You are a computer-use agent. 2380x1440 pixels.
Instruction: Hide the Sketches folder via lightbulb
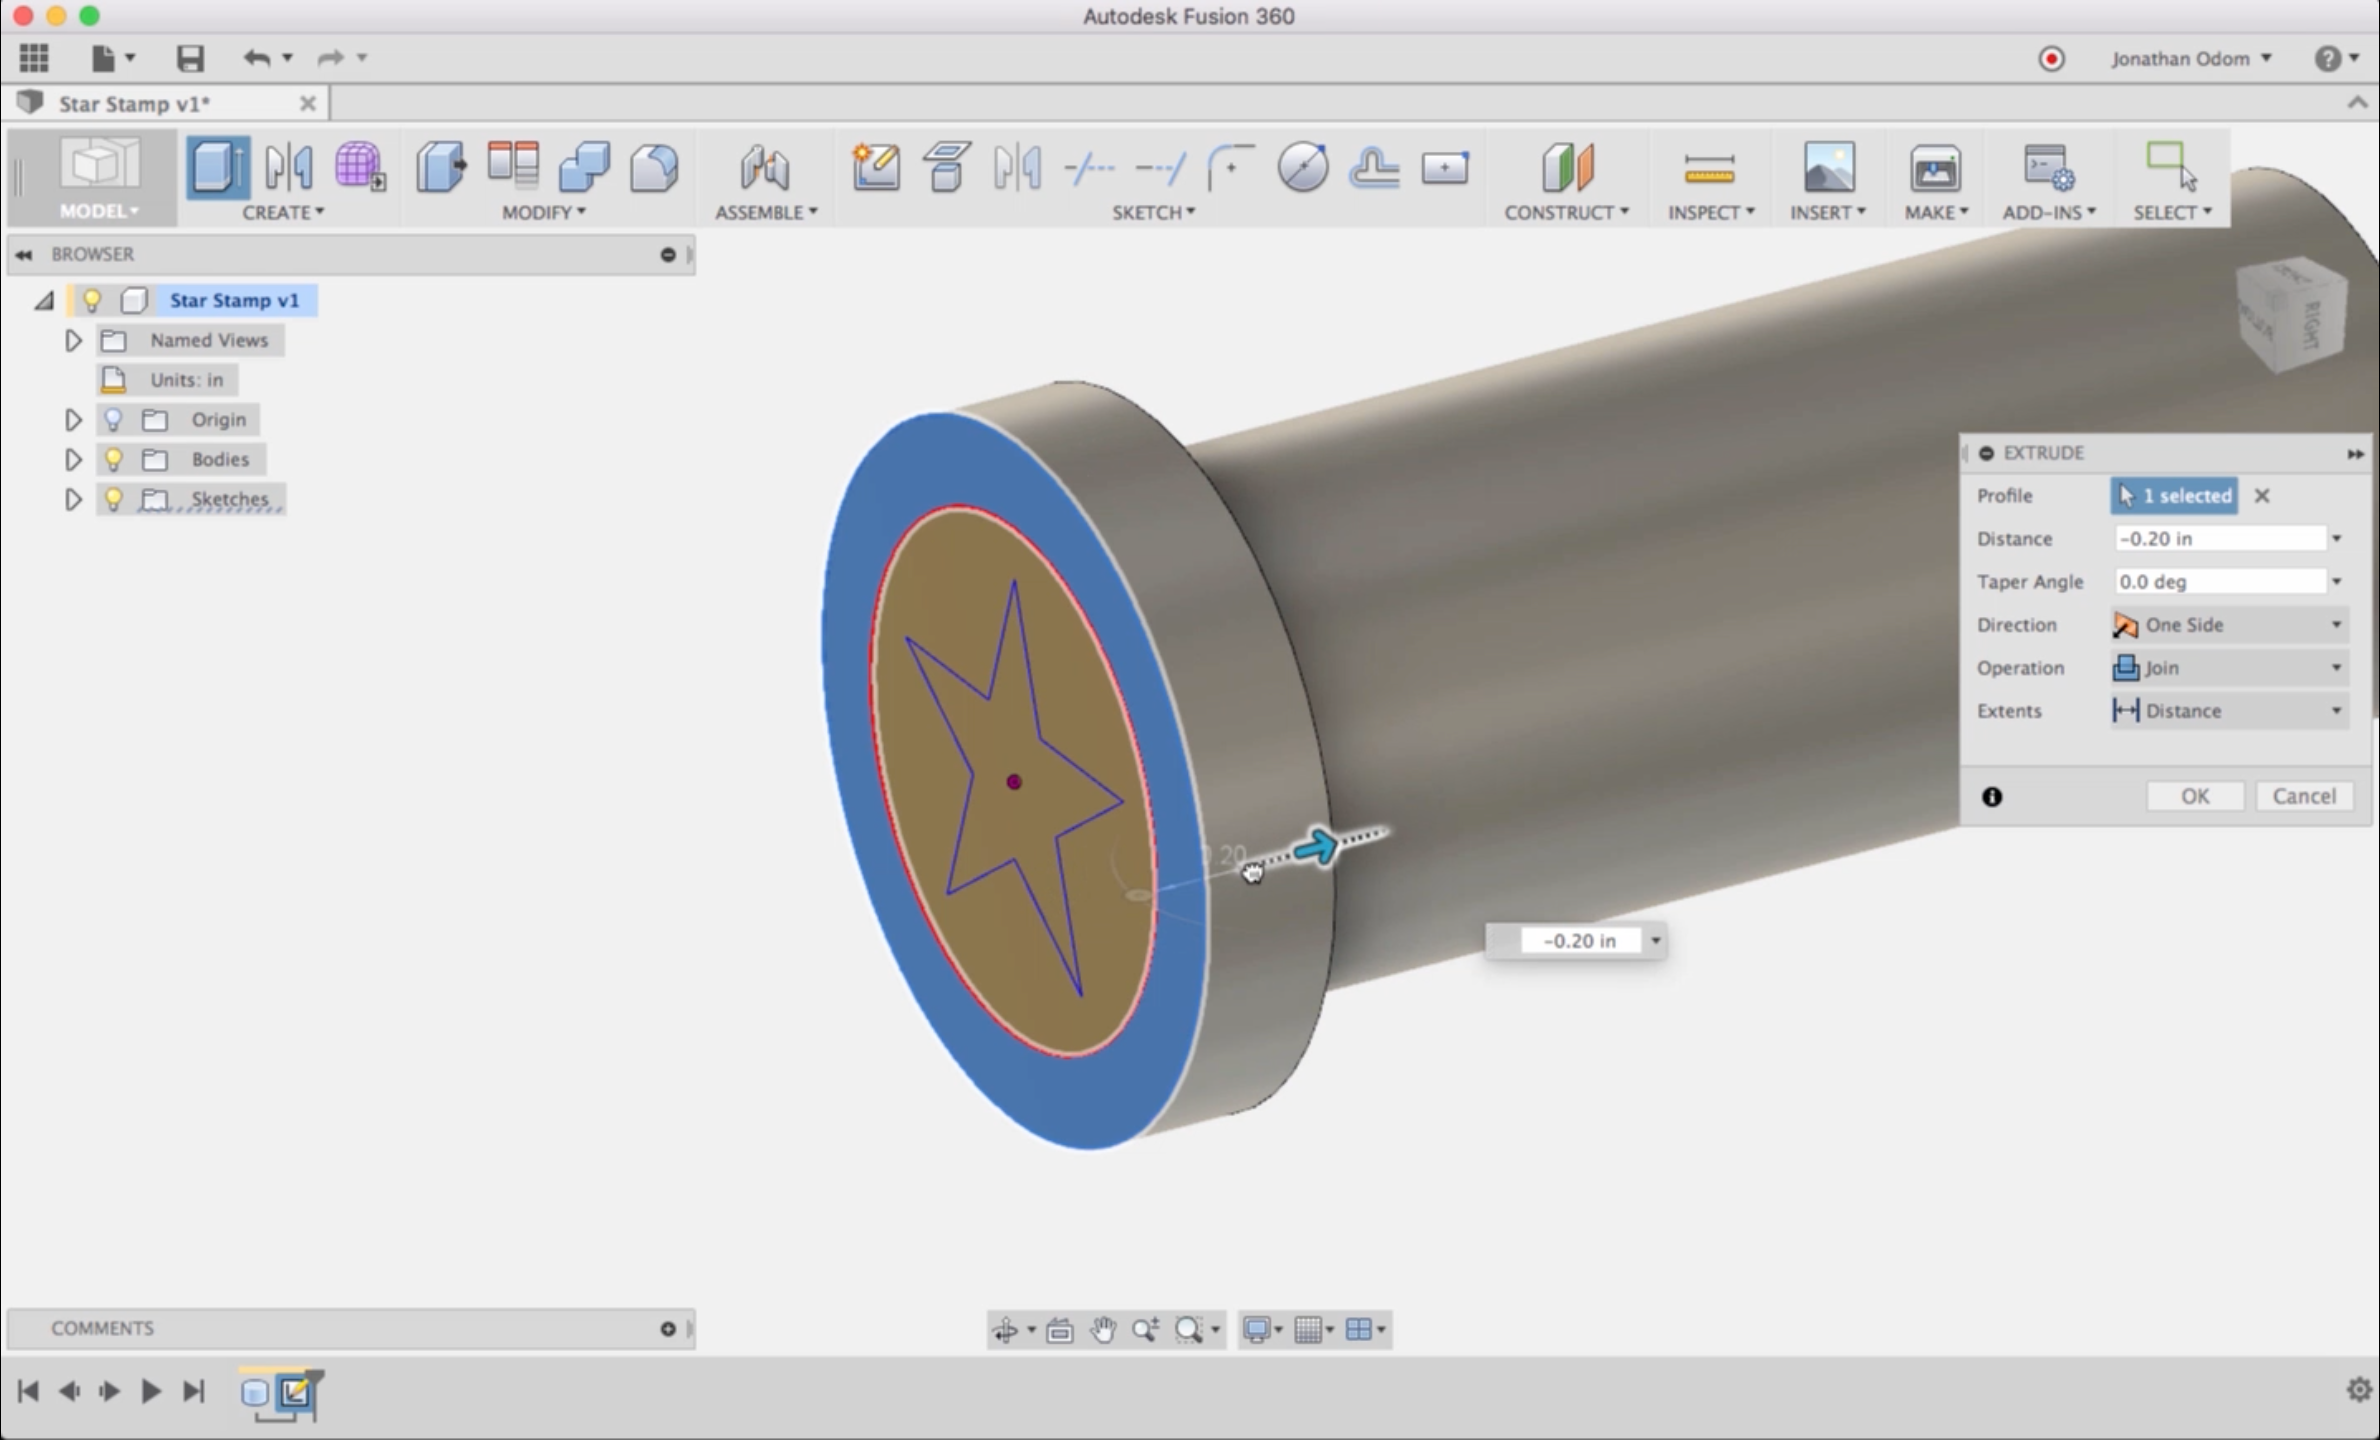[x=114, y=498]
